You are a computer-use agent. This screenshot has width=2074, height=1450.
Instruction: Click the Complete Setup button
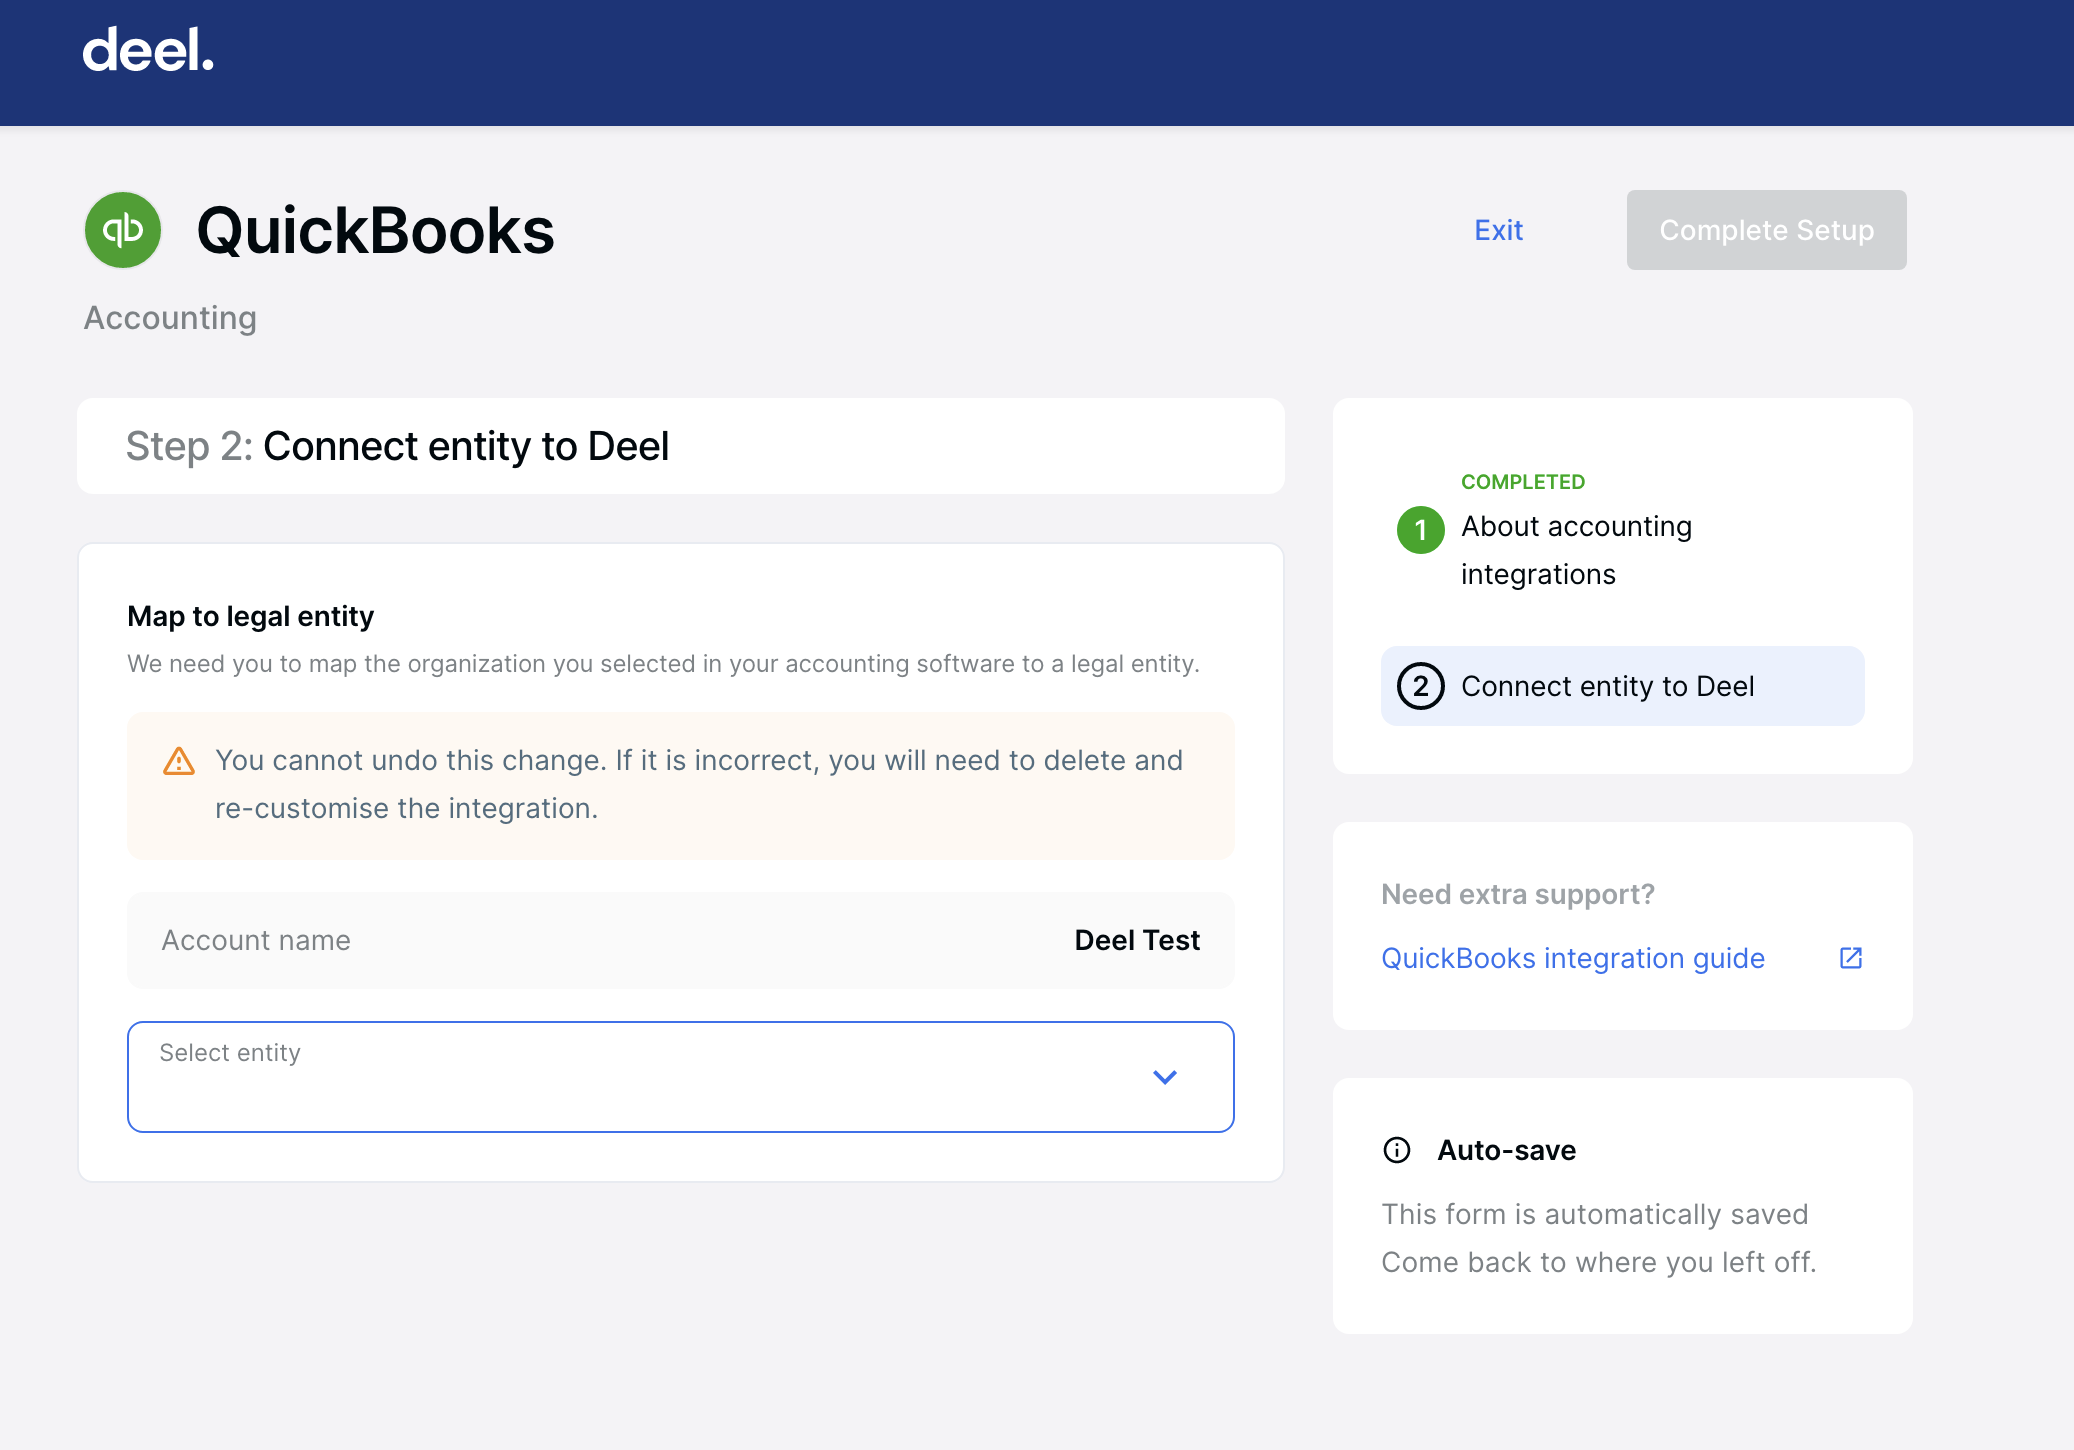point(1766,230)
